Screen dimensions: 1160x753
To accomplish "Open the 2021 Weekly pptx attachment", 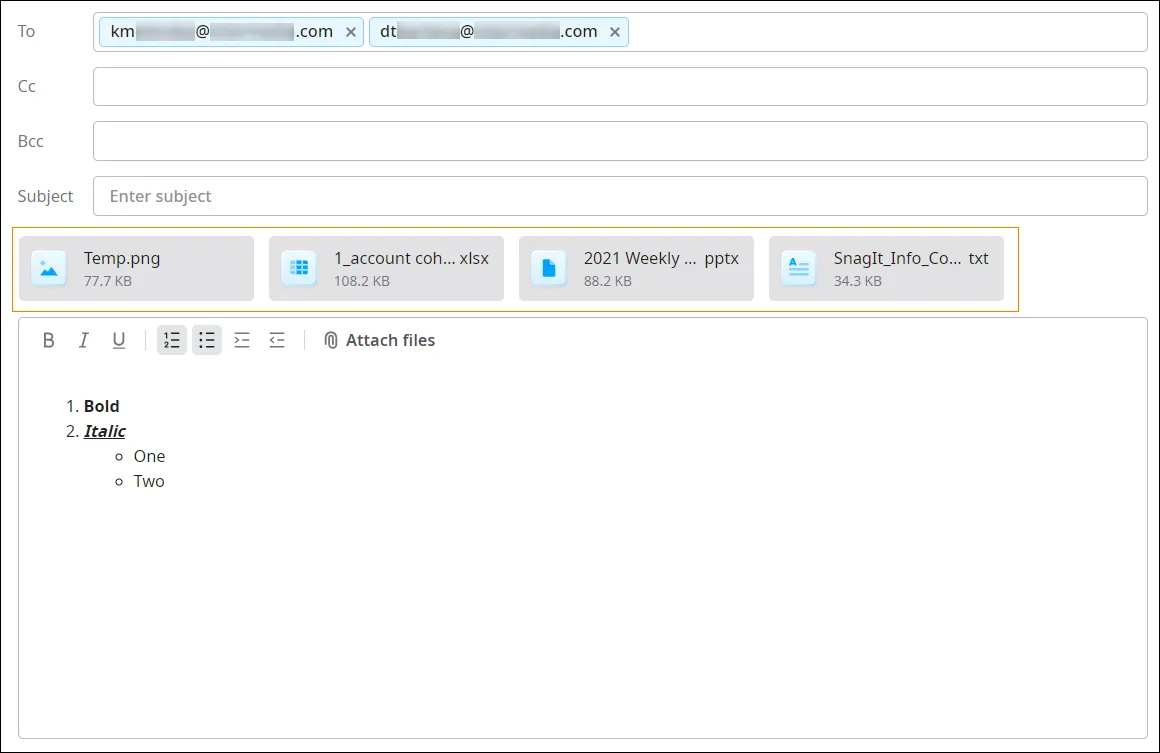I will pos(636,269).
